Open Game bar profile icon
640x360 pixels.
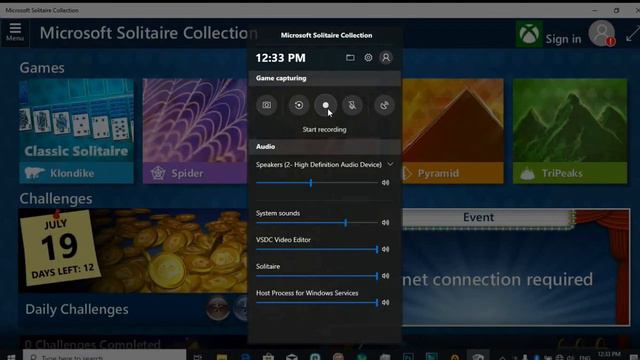(386, 58)
